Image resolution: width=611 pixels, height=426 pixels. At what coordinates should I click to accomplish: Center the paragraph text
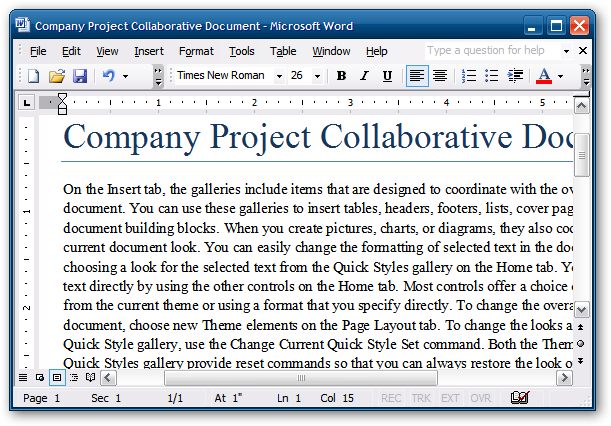coord(438,76)
